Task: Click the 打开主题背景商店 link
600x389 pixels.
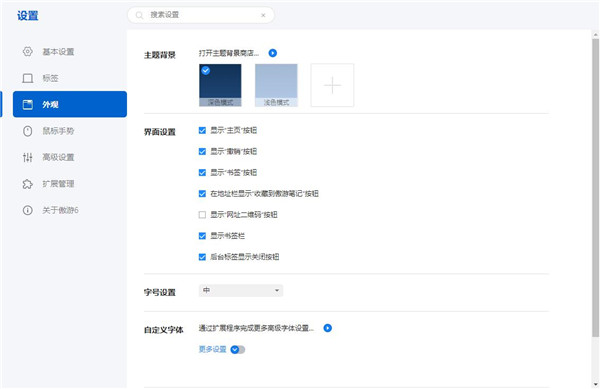Action: 229,53
